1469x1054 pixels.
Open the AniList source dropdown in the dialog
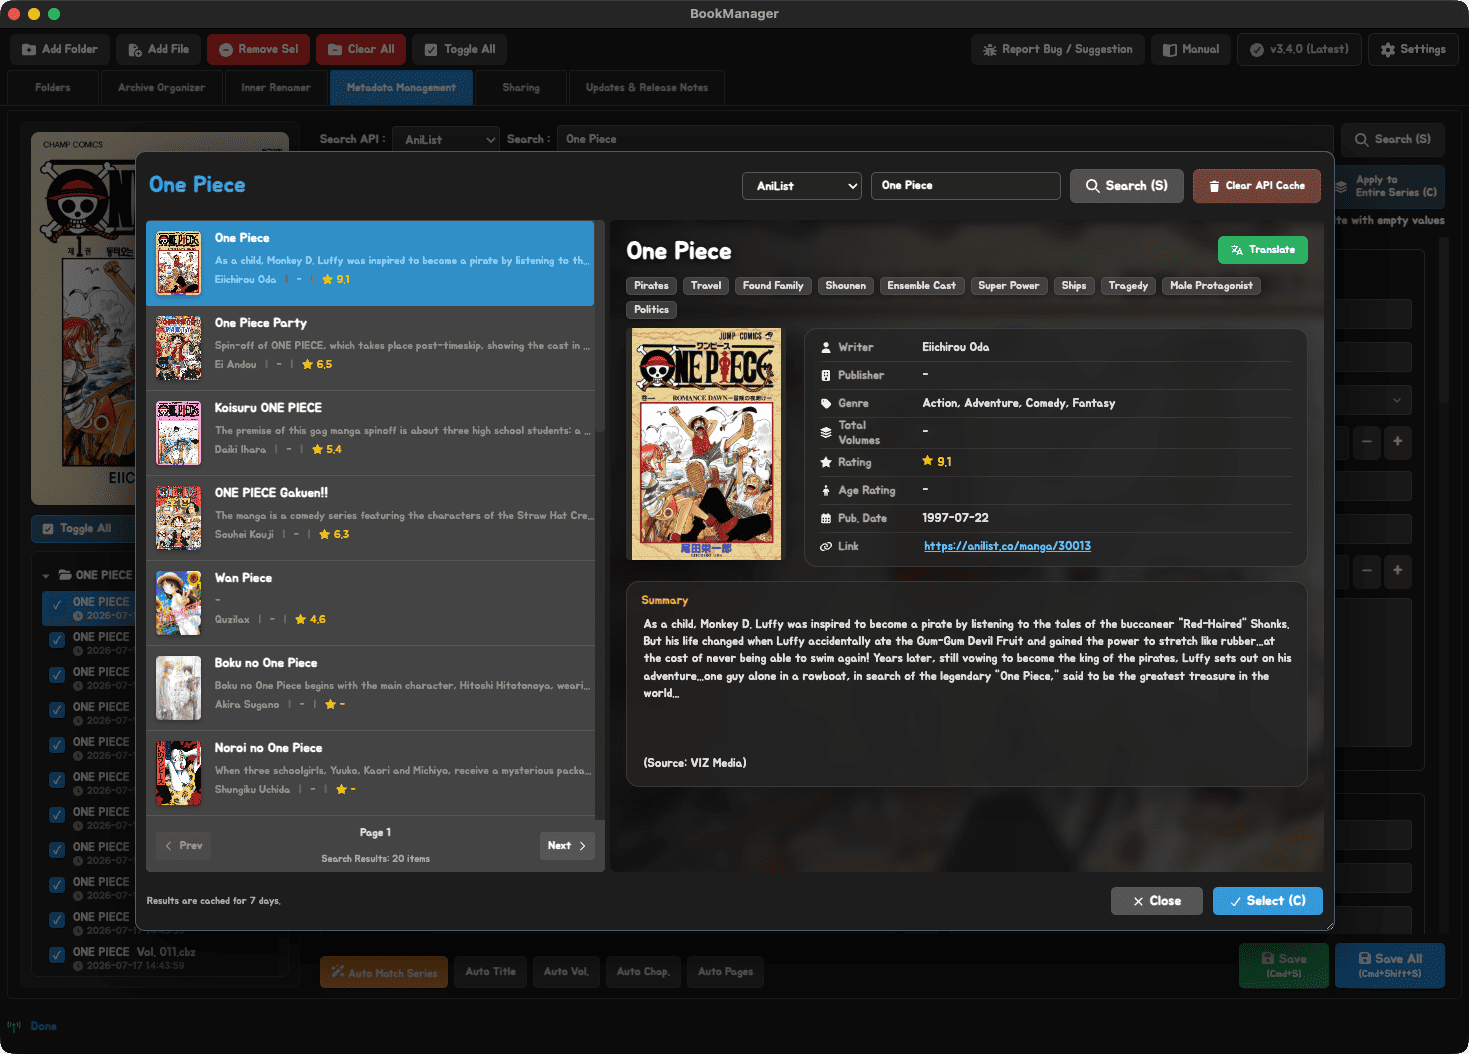point(802,186)
